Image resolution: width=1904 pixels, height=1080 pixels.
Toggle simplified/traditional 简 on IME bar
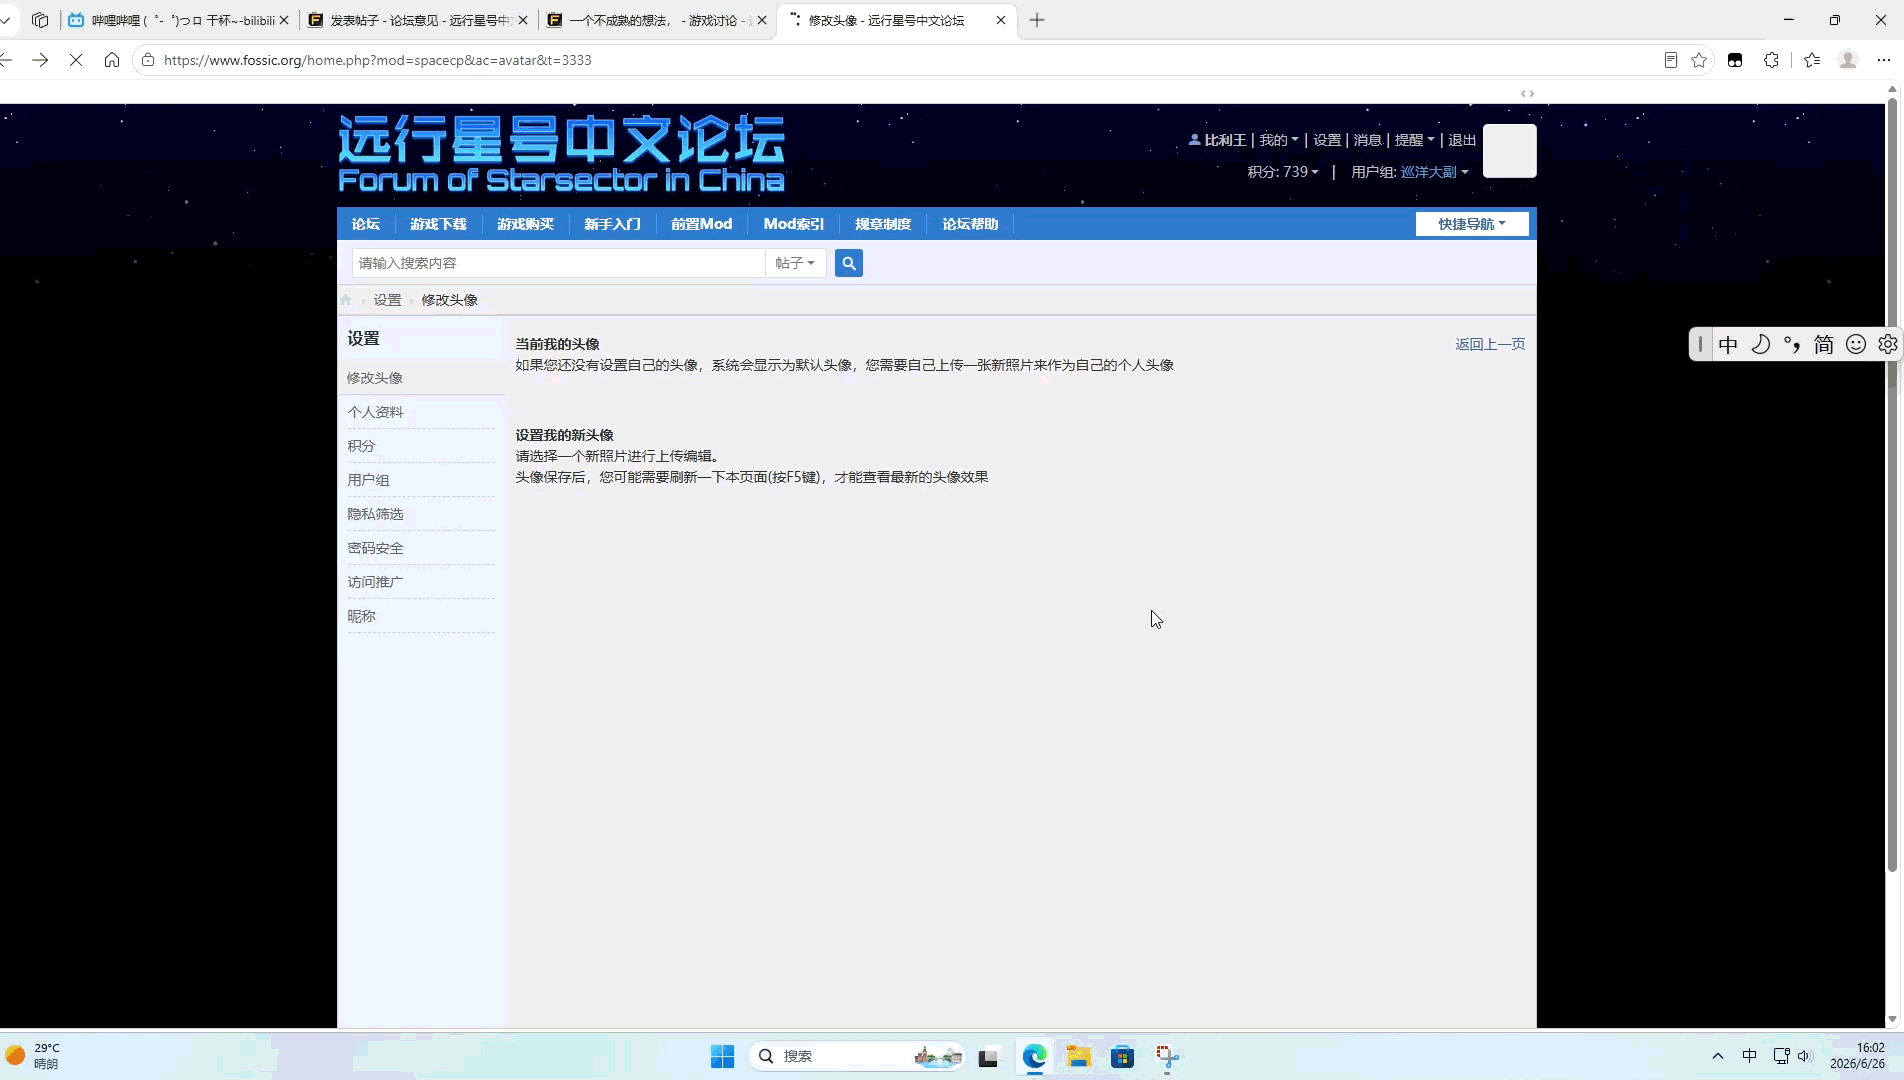click(x=1824, y=344)
